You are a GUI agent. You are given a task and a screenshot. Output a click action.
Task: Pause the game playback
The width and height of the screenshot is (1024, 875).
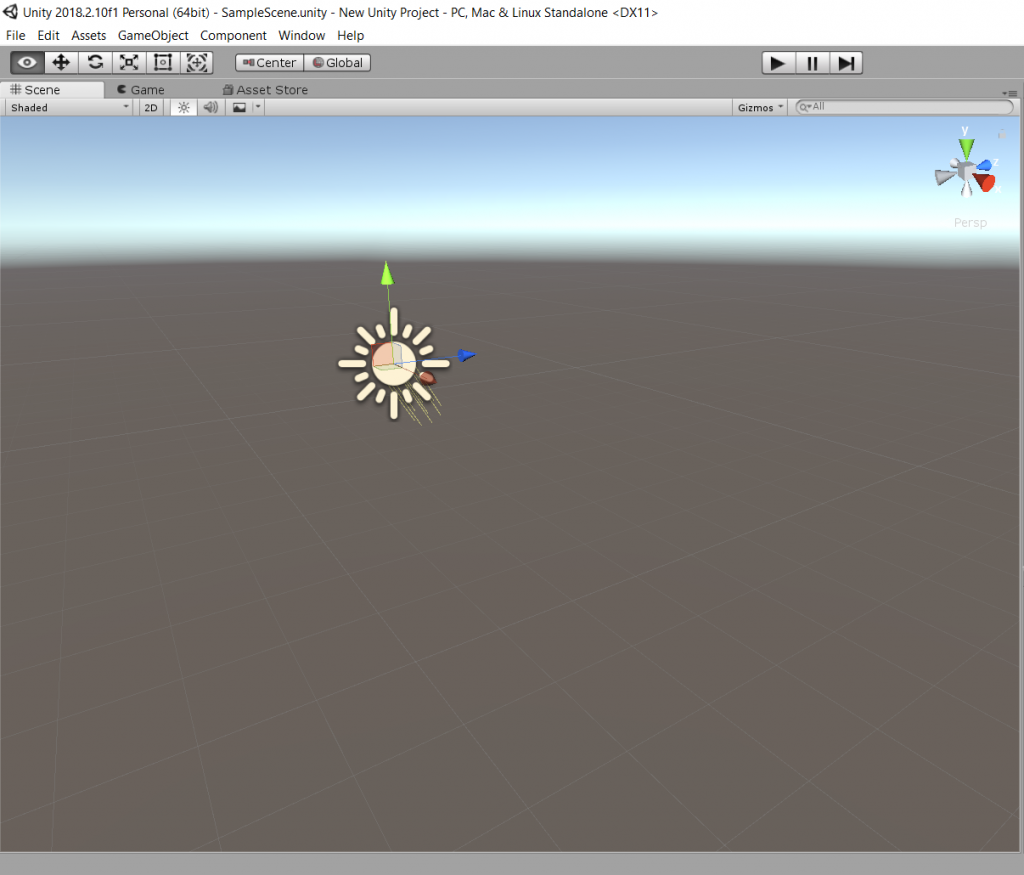[812, 63]
